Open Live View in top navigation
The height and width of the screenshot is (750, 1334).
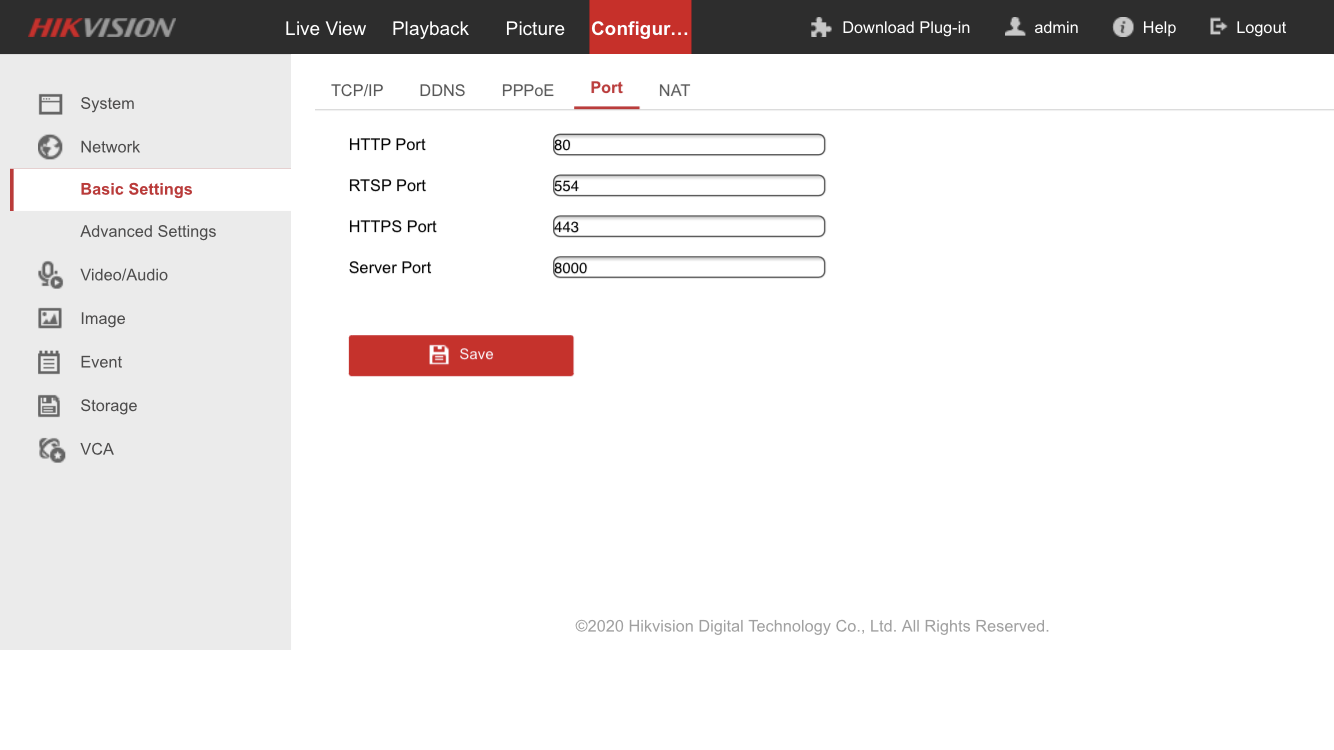pos(325,28)
